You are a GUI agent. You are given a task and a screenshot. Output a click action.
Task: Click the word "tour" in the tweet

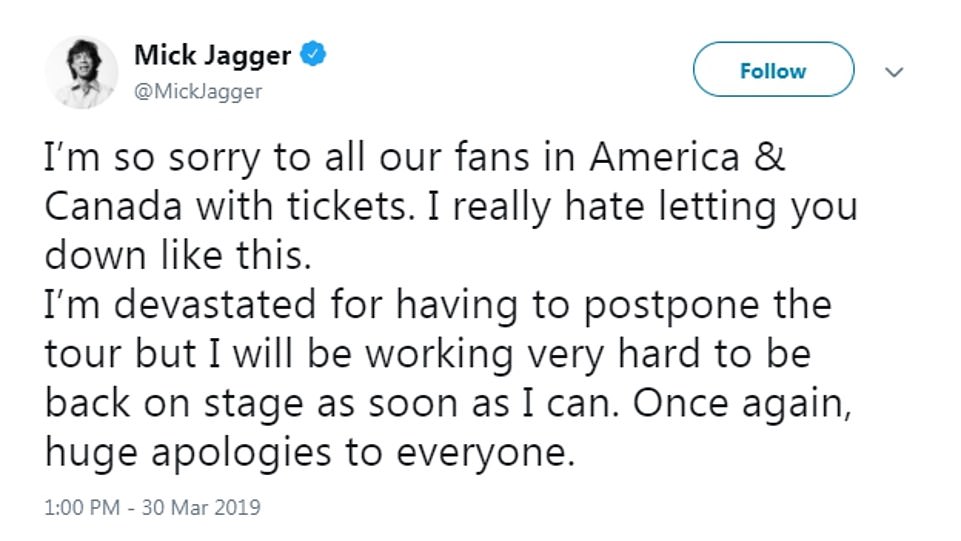(x=84, y=354)
